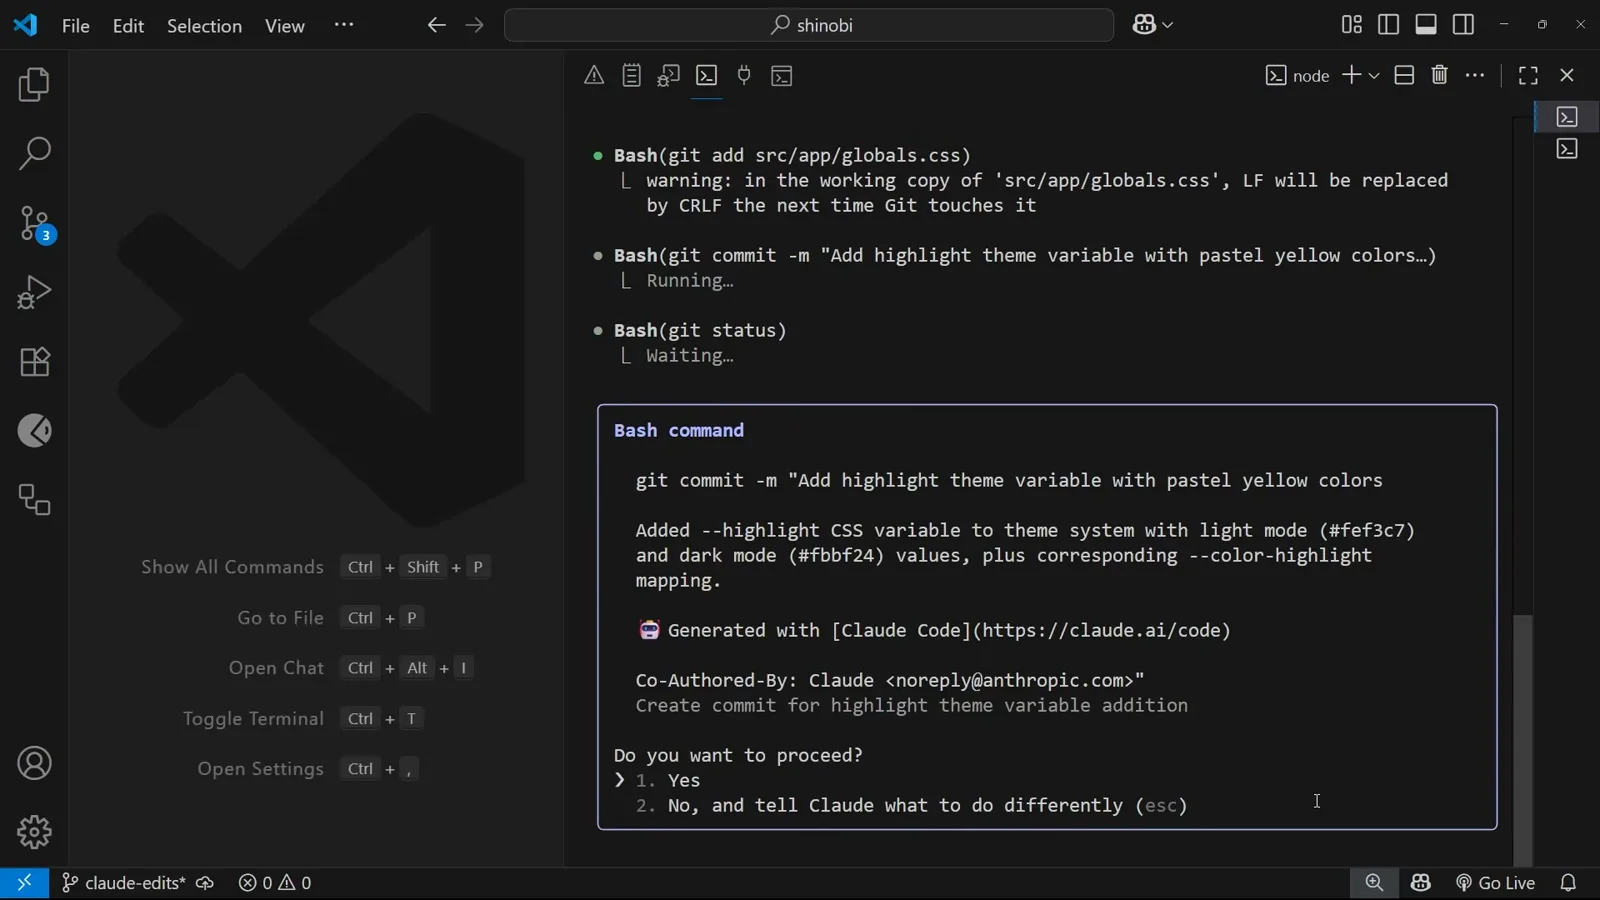Switch to the Terminal panel tab
The width and height of the screenshot is (1600, 900).
pos(707,75)
